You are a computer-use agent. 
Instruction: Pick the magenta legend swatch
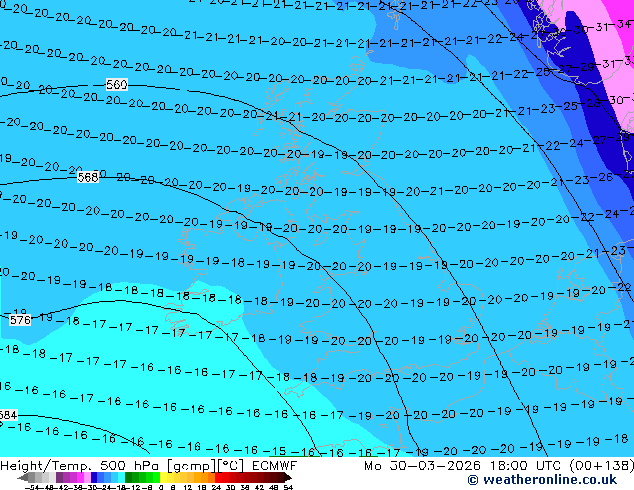pyautogui.click(x=80, y=478)
